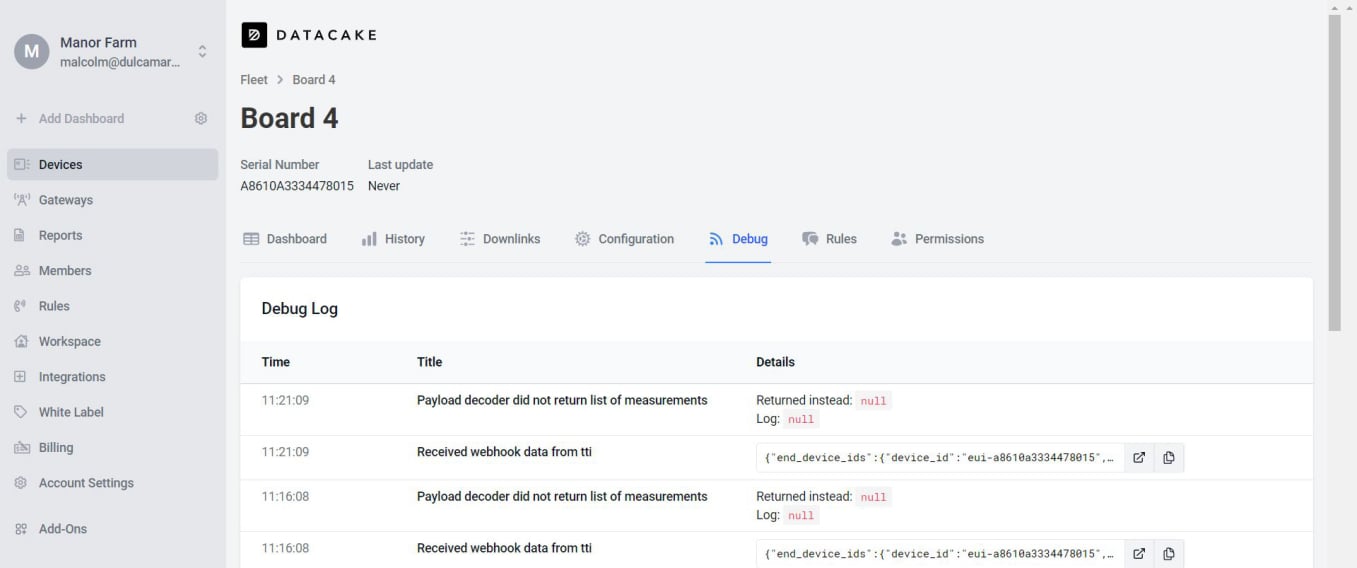Screen dimensions: 1357x568
Task: Click the Details column header
Action: point(775,362)
